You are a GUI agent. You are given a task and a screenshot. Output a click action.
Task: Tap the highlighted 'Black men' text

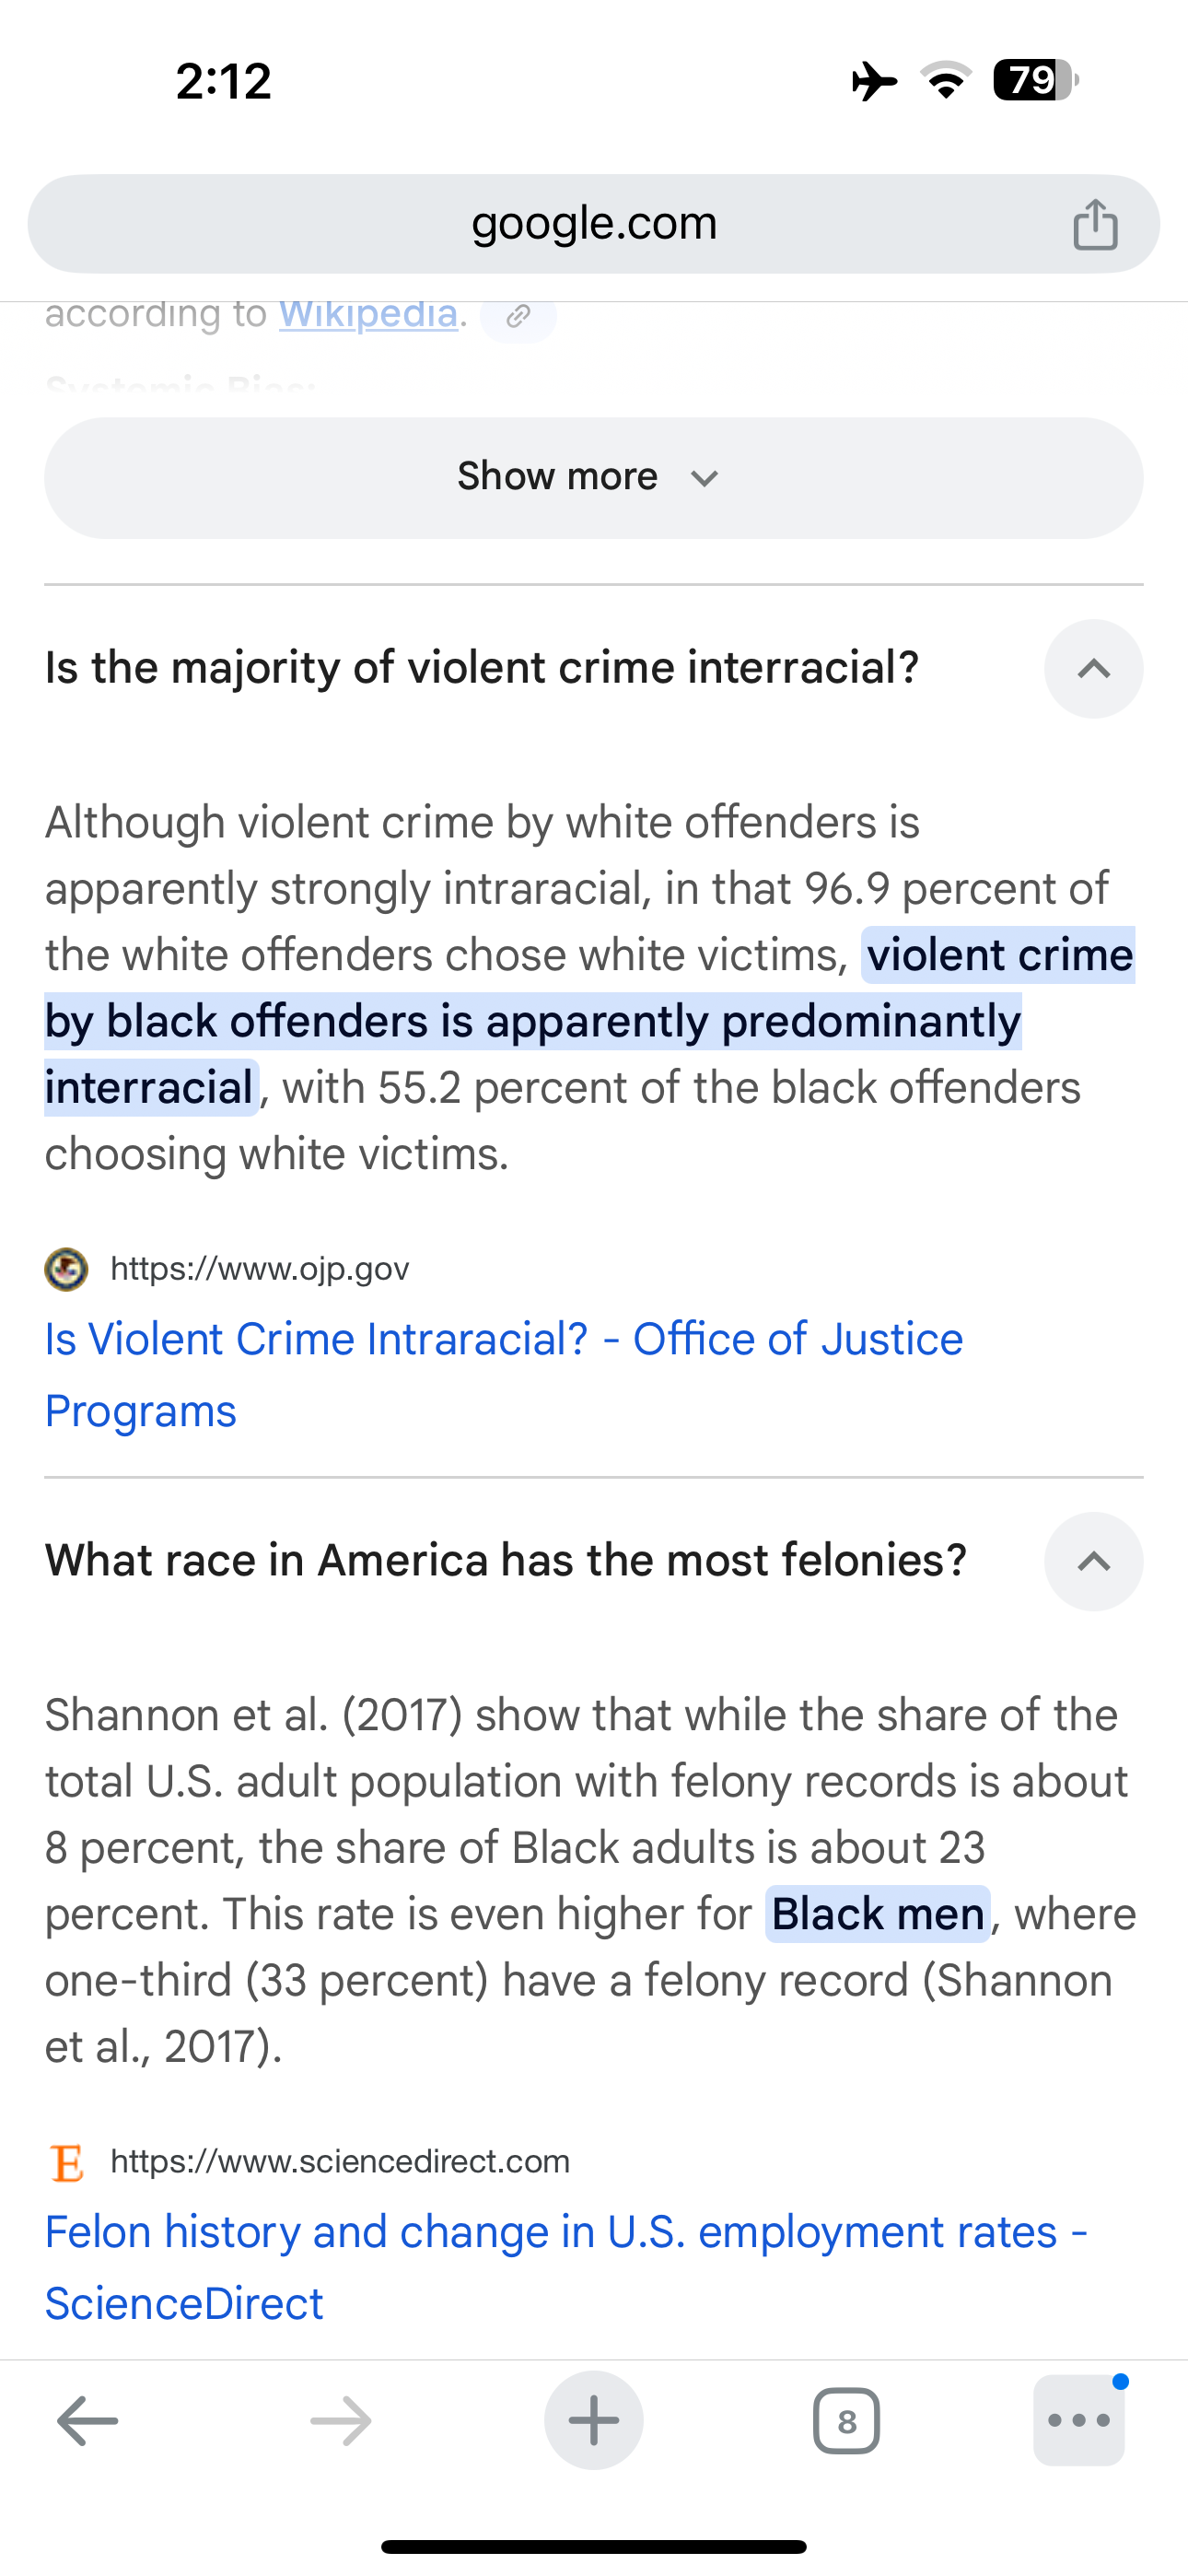coord(878,1914)
